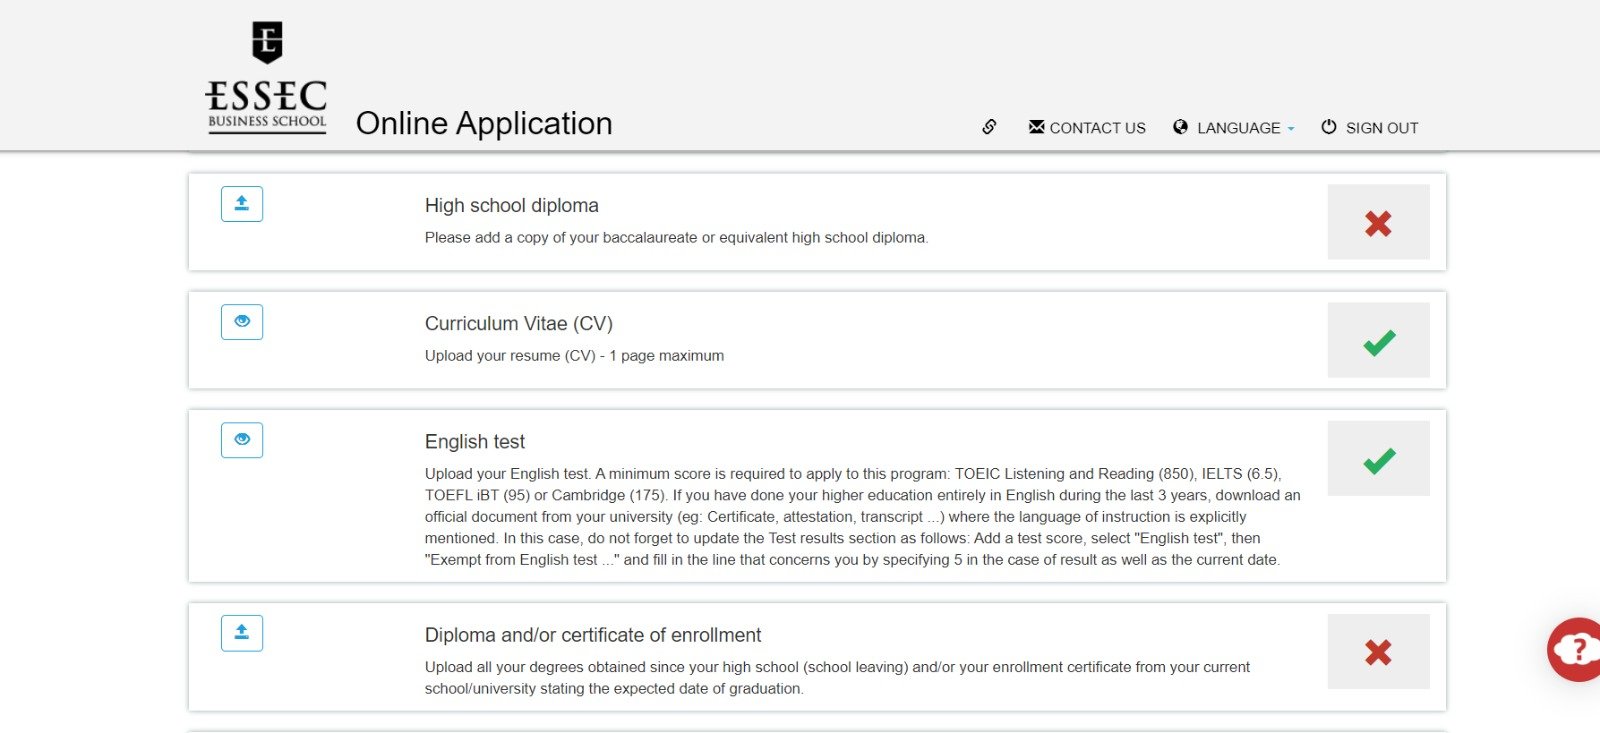The image size is (1600, 733).
Task: Expand the LANGUAGE dropdown menu
Action: 1234,128
